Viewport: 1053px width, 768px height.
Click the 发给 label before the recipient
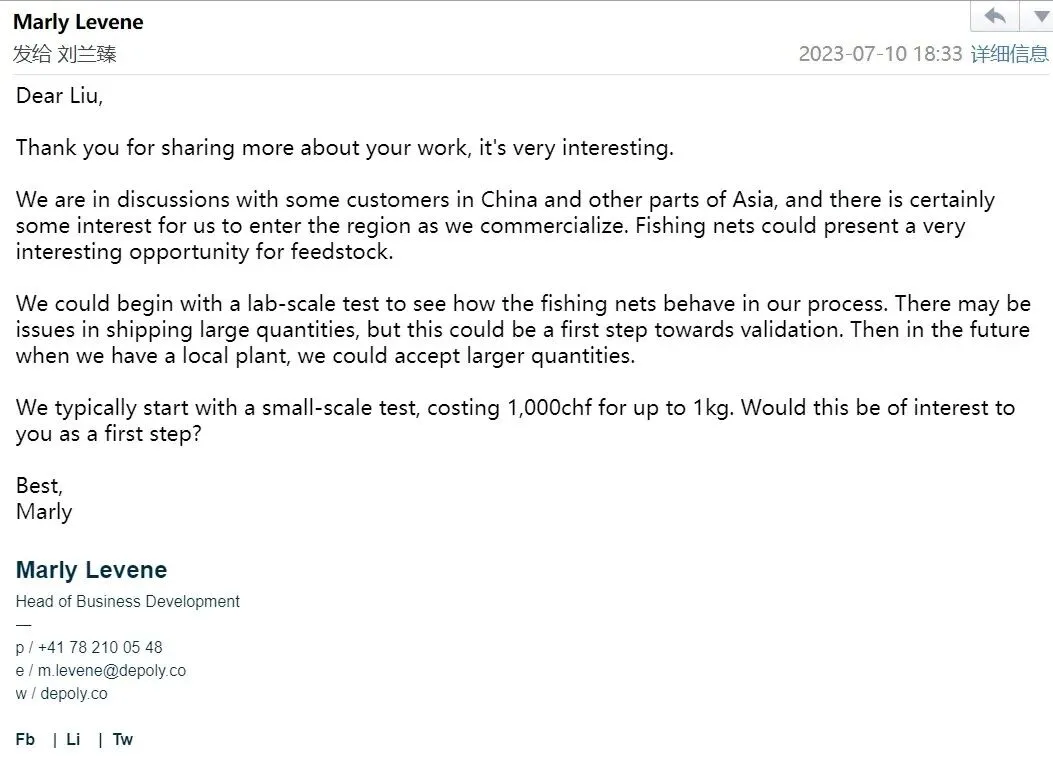click(32, 54)
